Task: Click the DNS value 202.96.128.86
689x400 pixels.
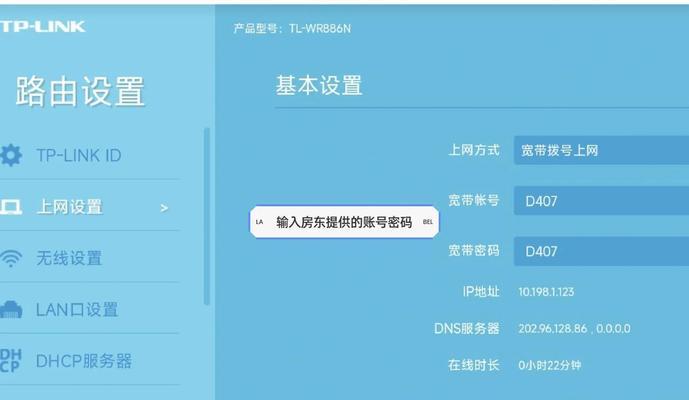Action: 553,328
